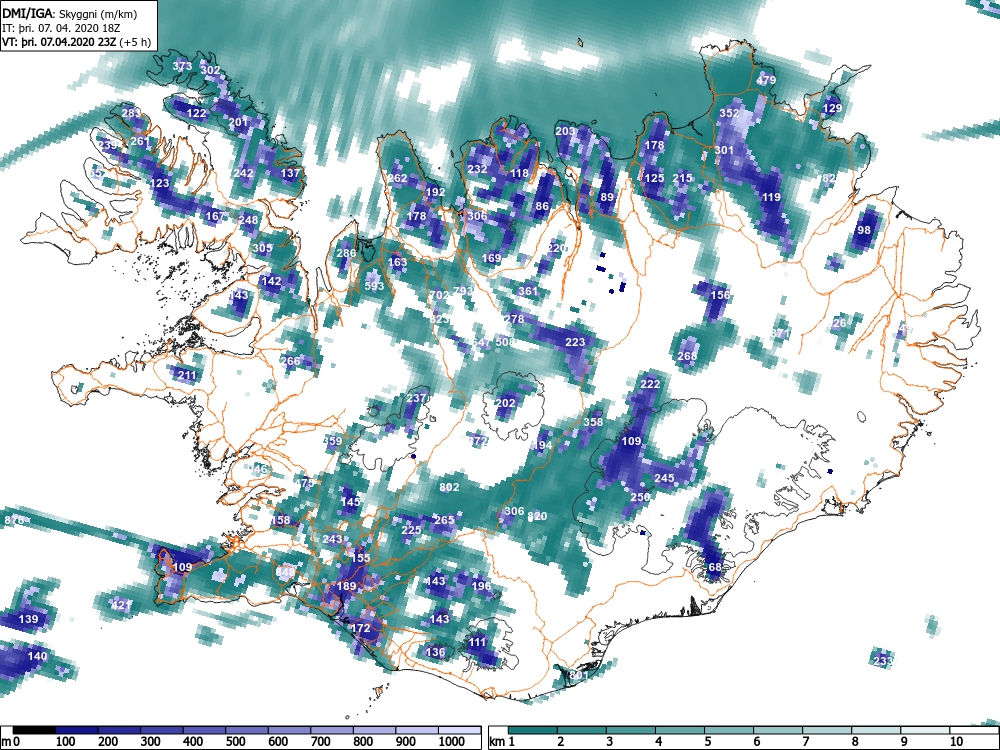Click the visibility value 421 on the map

pyautogui.click(x=121, y=605)
